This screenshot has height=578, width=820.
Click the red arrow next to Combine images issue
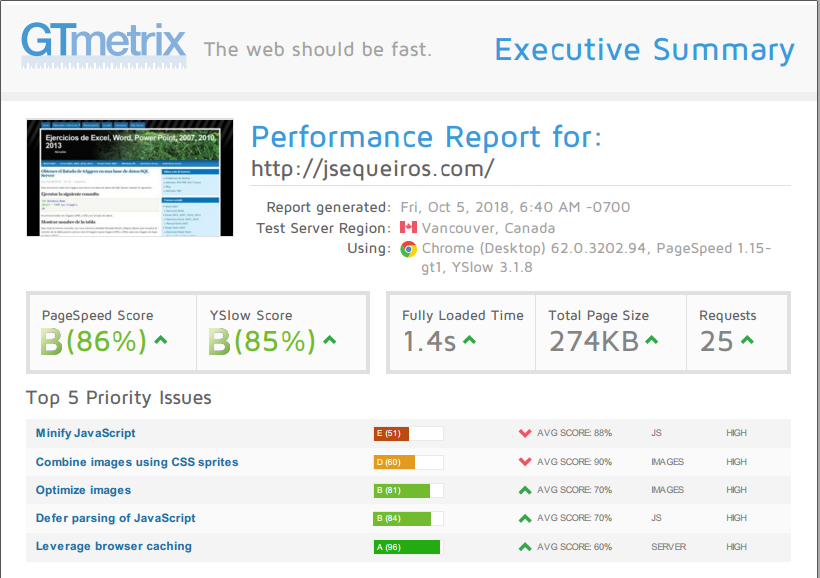point(524,462)
